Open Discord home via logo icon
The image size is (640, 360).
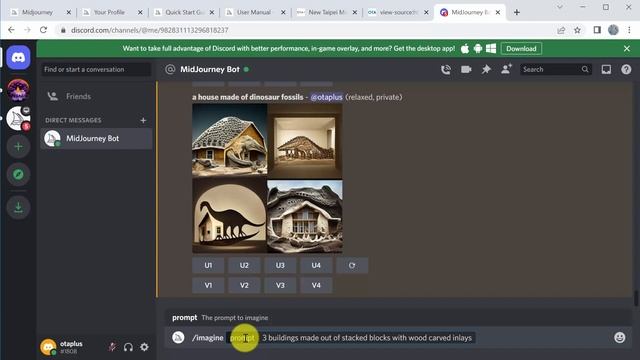pos(18,58)
